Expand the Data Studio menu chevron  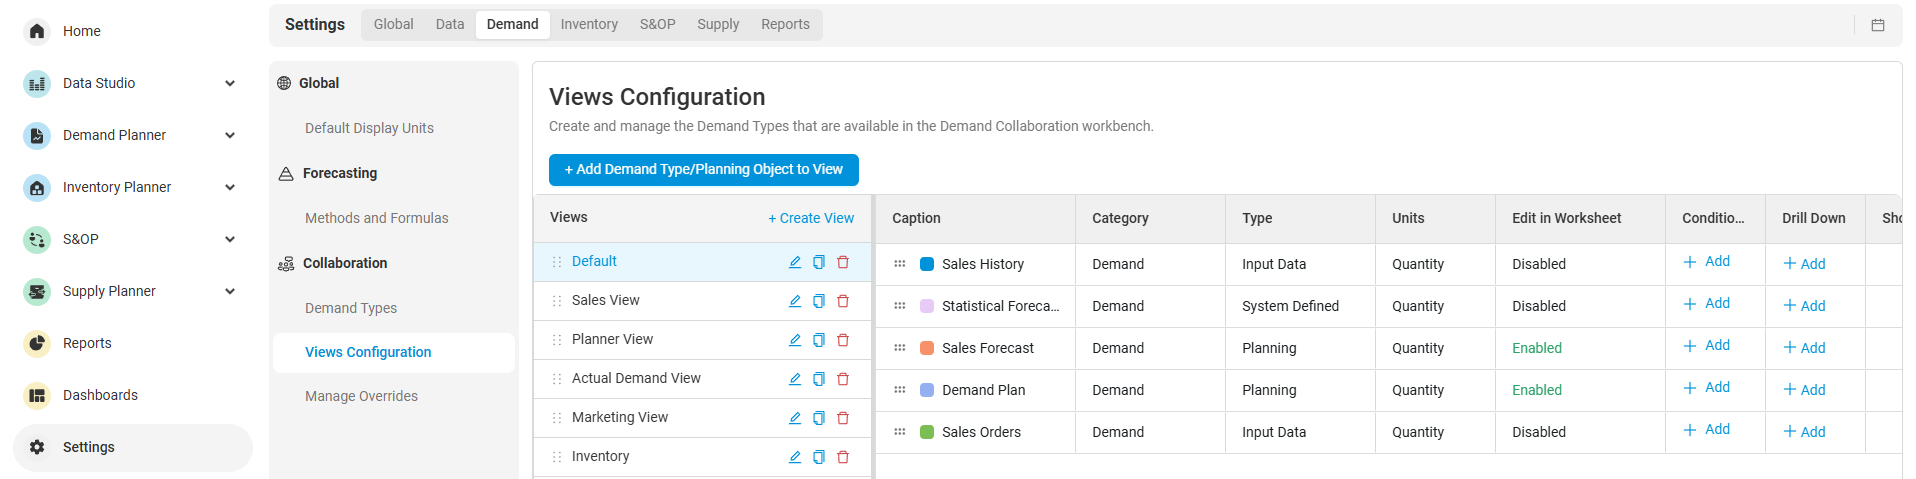pyautogui.click(x=230, y=83)
